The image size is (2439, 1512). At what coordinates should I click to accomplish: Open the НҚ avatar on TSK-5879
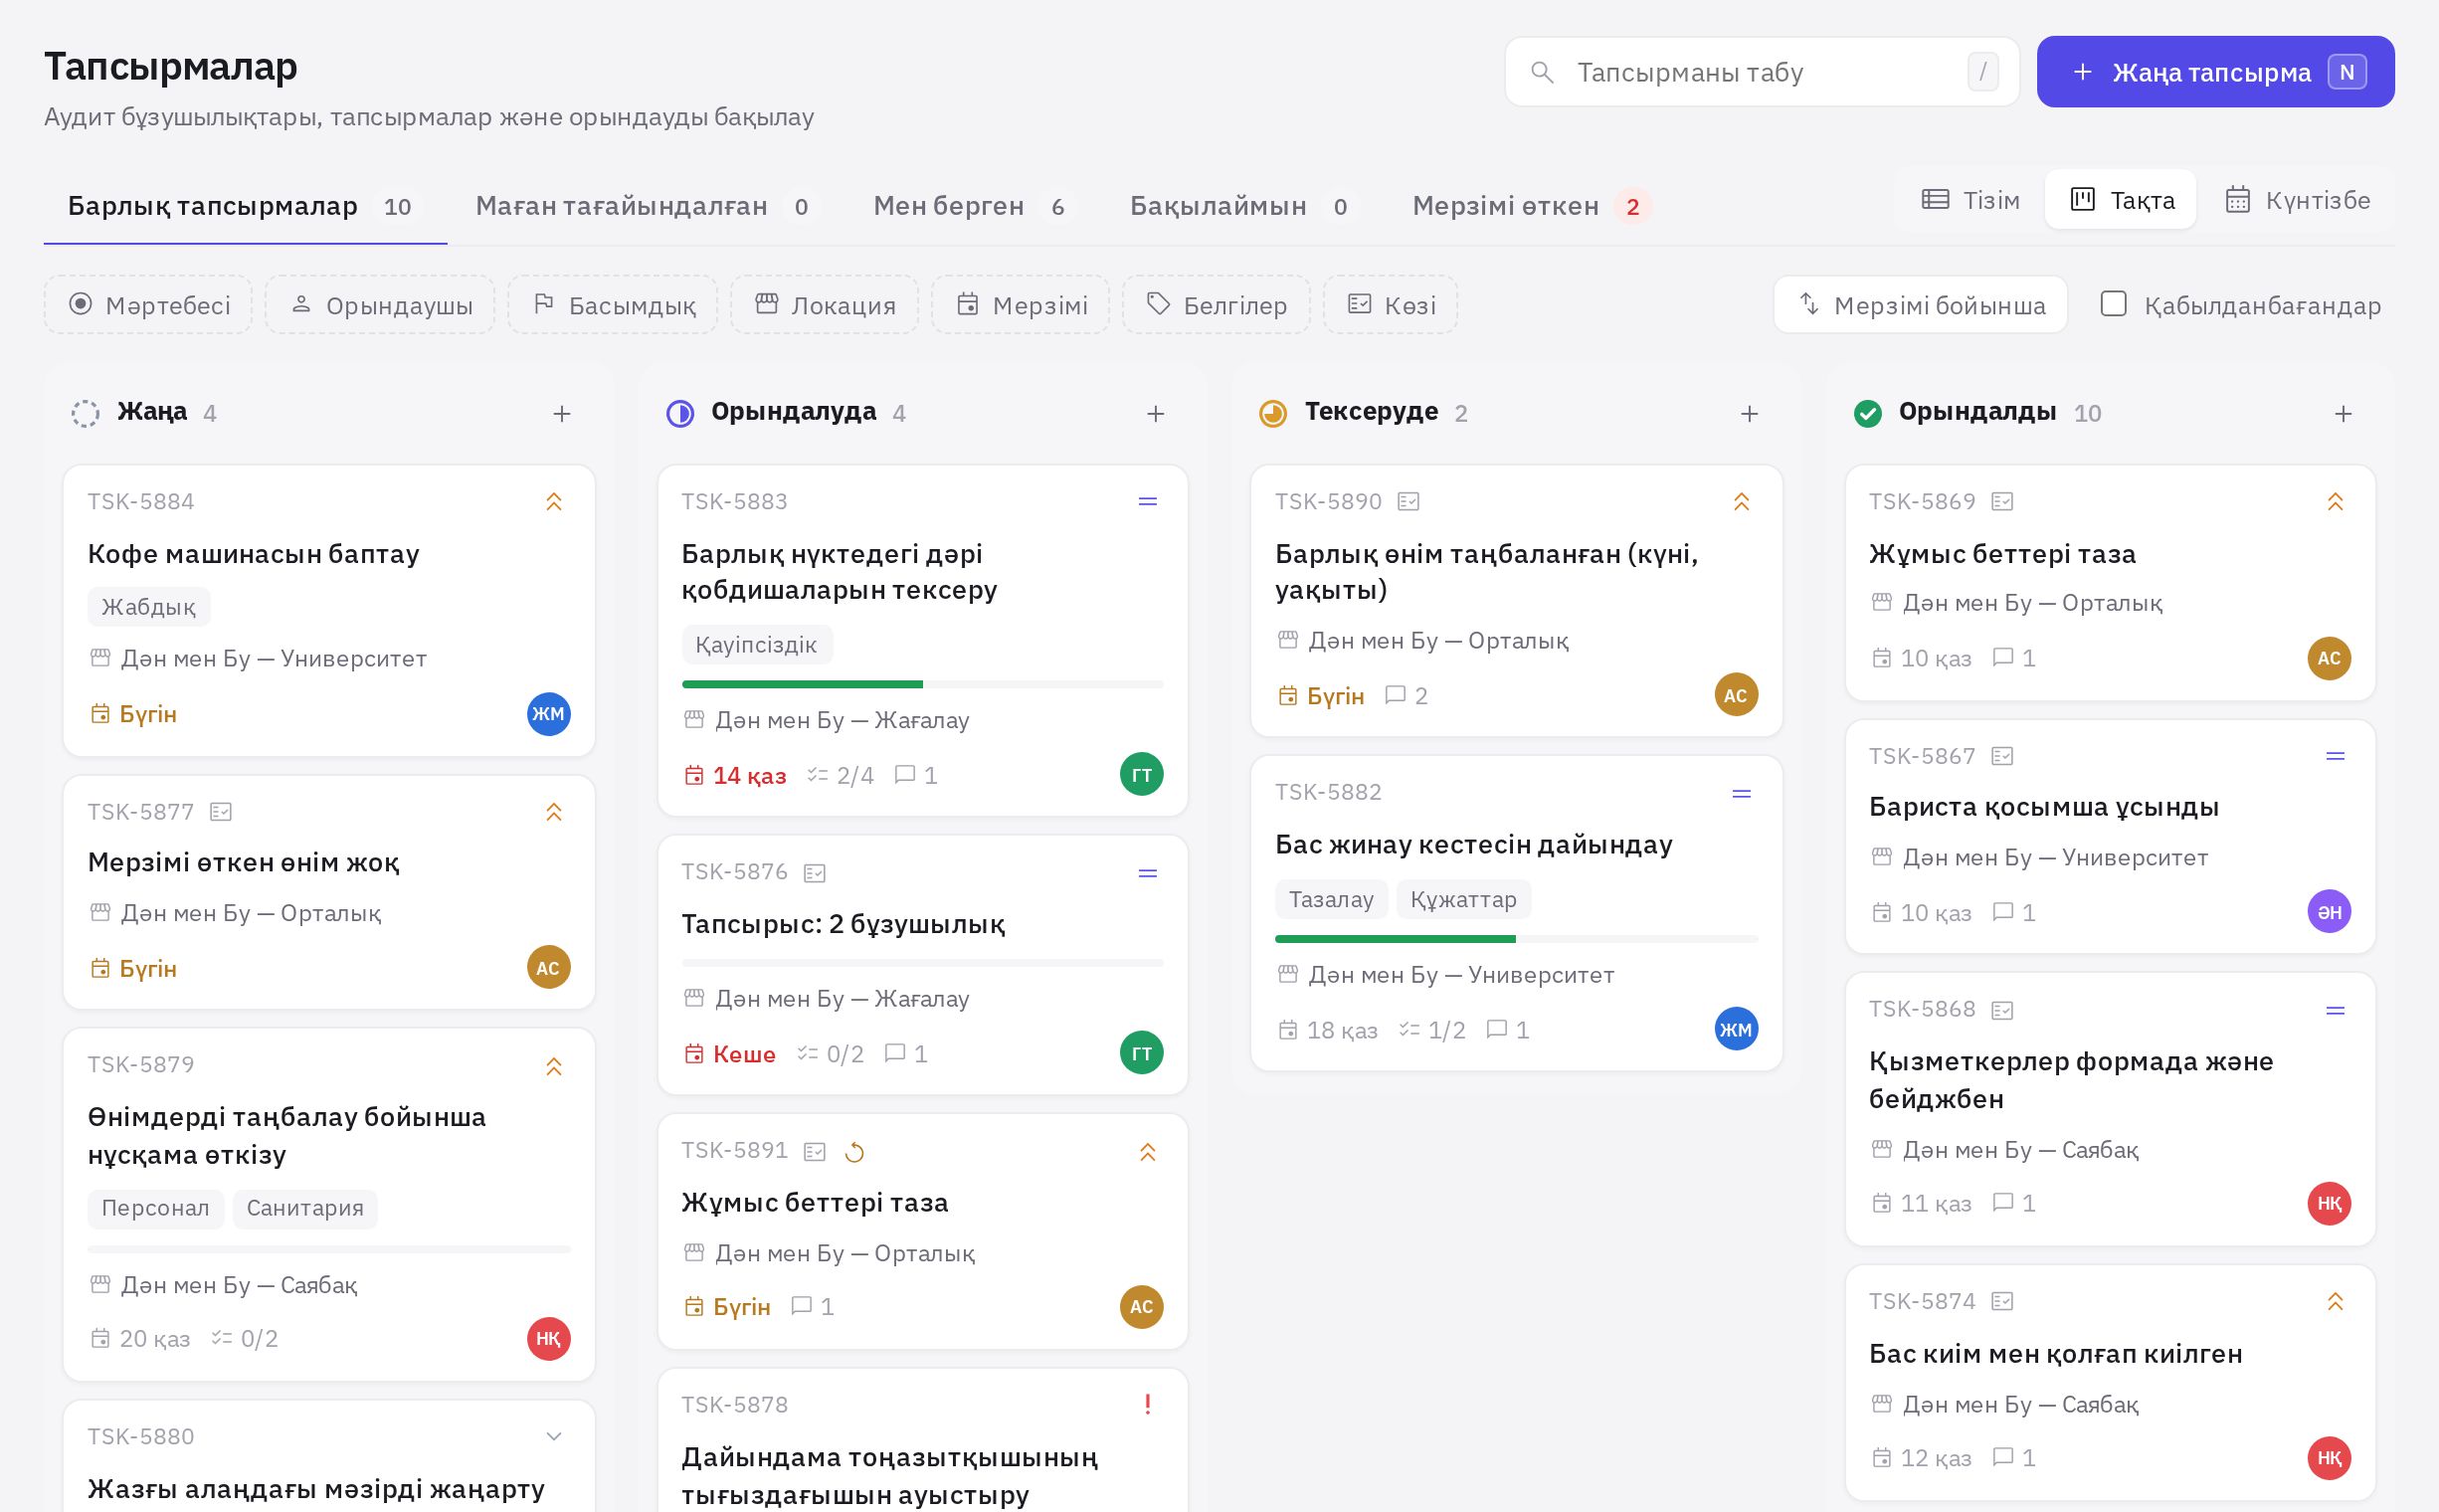548,1339
